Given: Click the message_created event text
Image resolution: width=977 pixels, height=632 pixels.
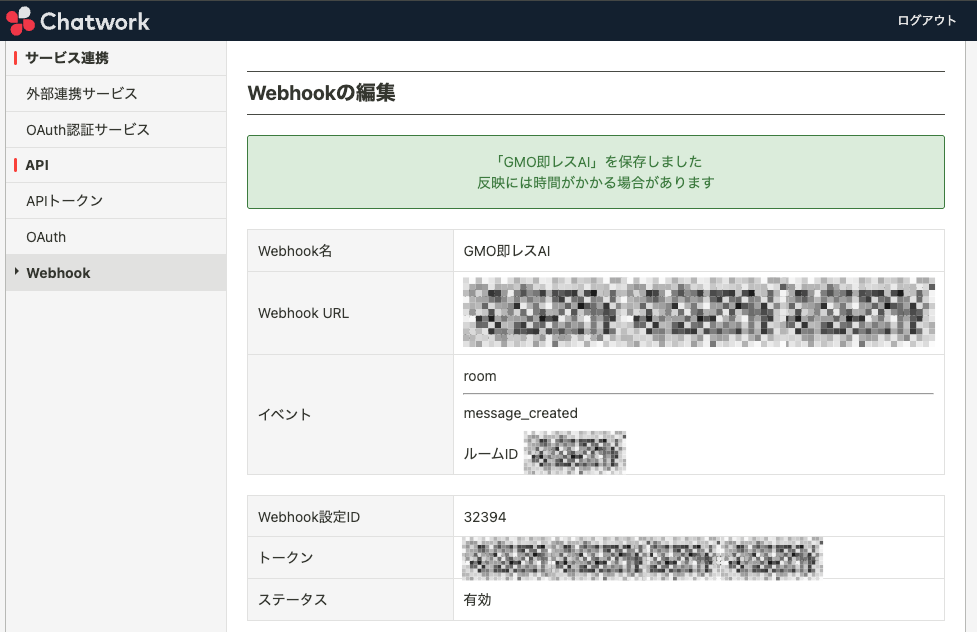Looking at the screenshot, I should (520, 413).
